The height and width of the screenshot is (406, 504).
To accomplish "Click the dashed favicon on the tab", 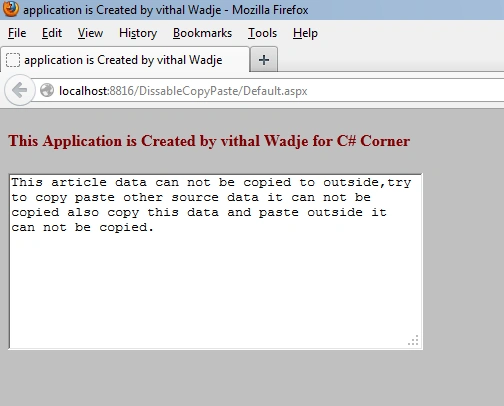I will point(13,60).
